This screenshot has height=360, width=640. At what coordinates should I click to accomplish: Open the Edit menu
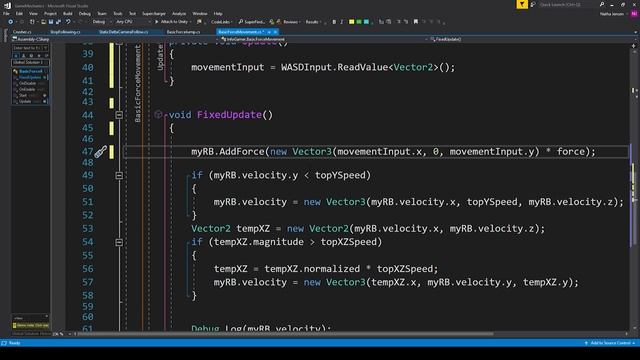coord(19,14)
